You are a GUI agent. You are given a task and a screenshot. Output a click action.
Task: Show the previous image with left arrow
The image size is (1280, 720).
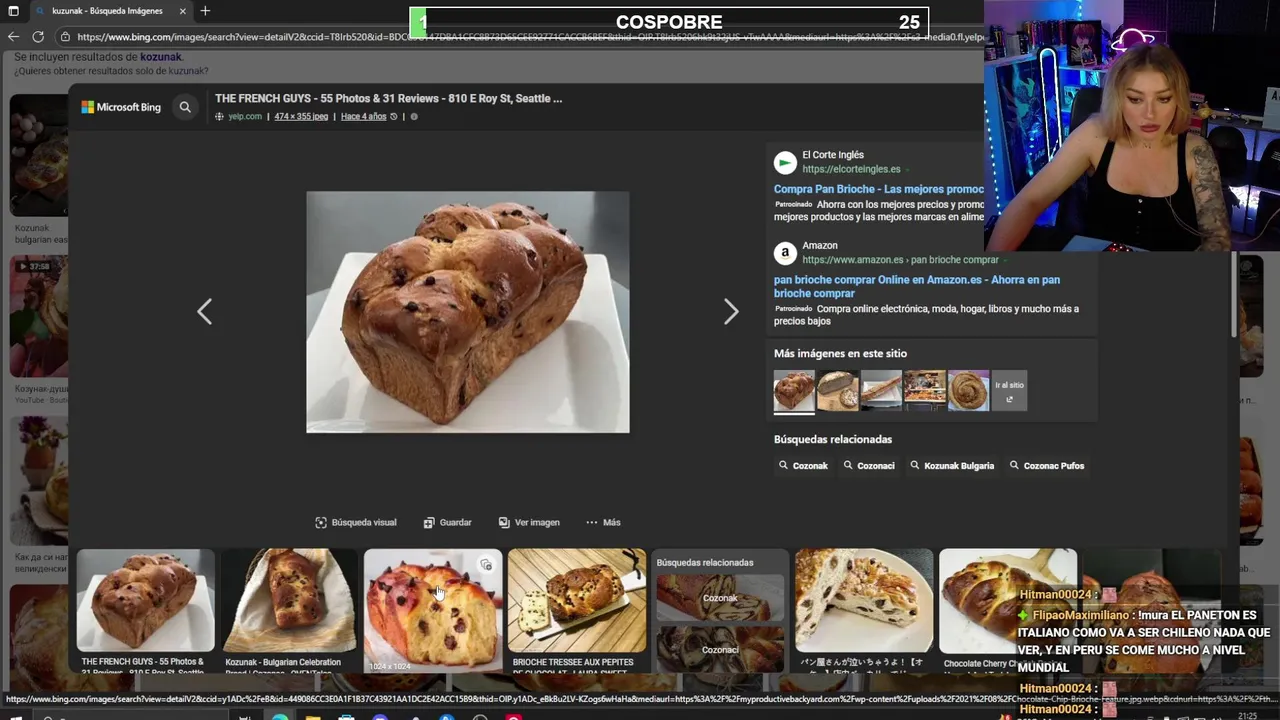point(204,312)
